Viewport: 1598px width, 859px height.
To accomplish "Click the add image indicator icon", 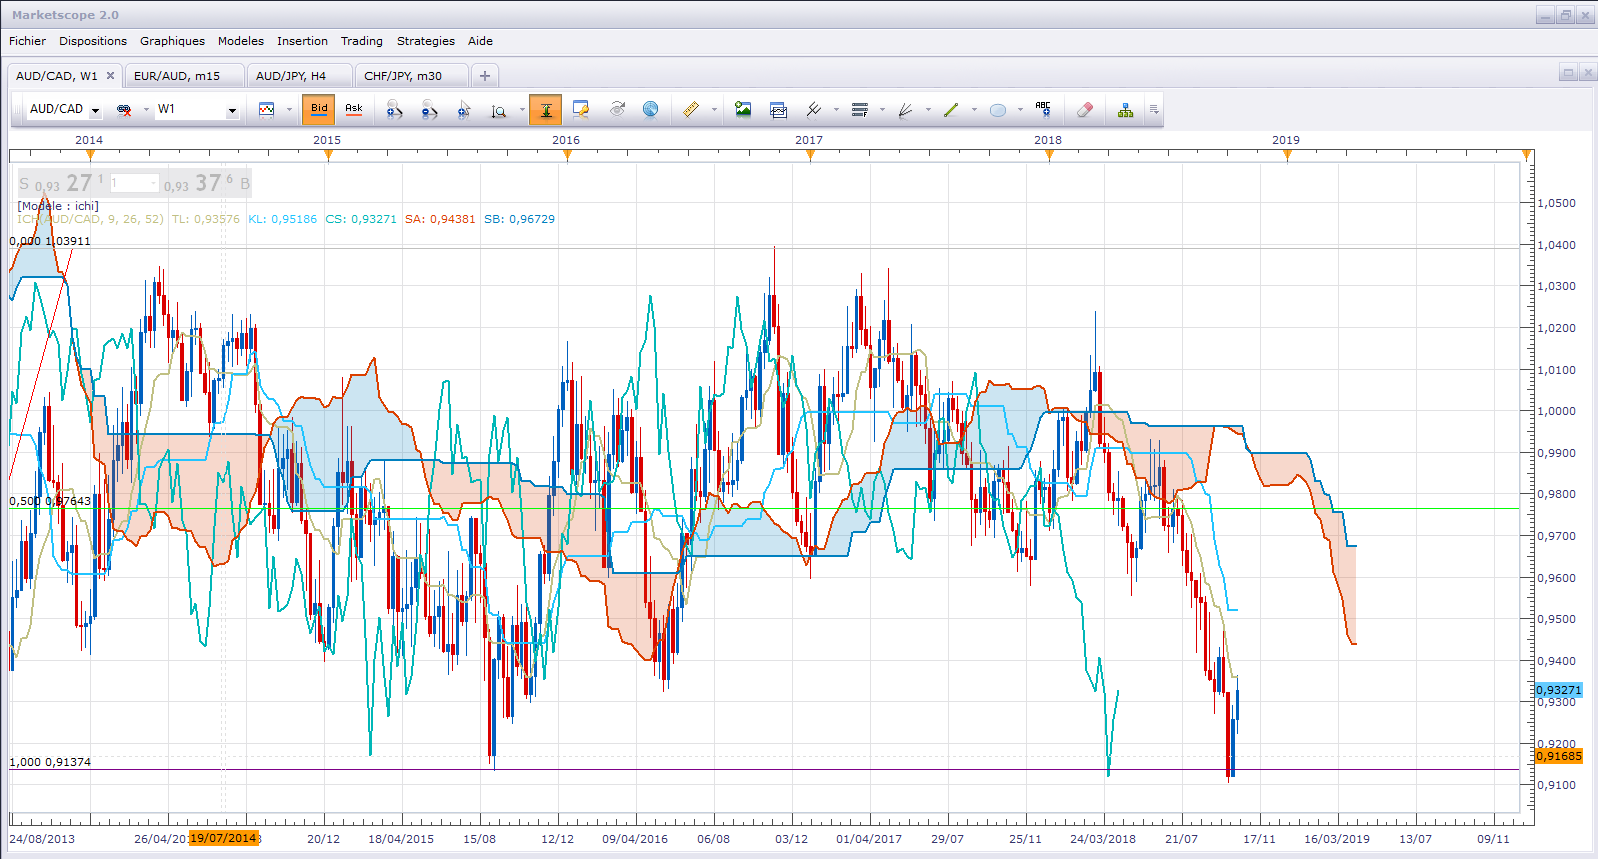I will 743,110.
